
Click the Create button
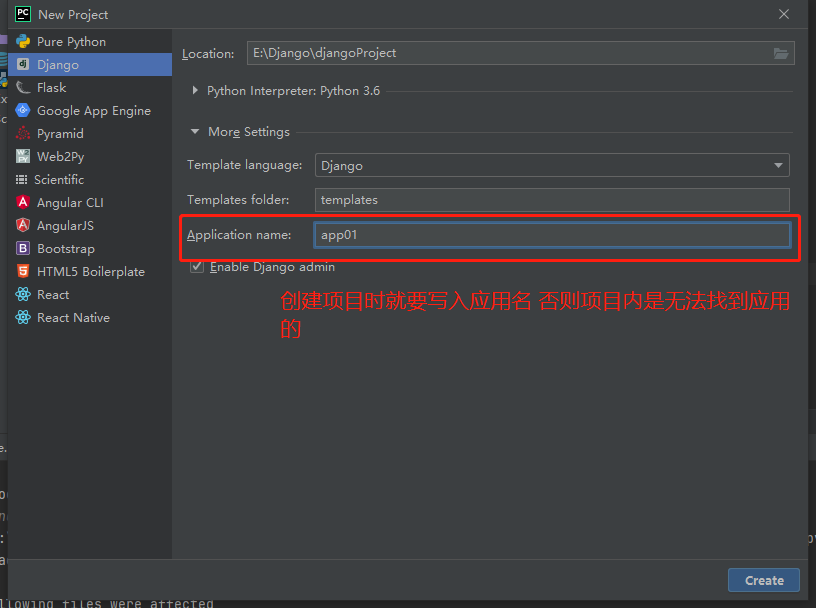coord(763,580)
